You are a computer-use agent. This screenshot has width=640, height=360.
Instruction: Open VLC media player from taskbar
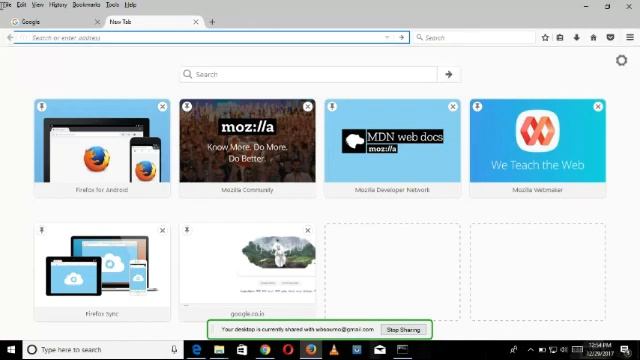tap(334, 350)
